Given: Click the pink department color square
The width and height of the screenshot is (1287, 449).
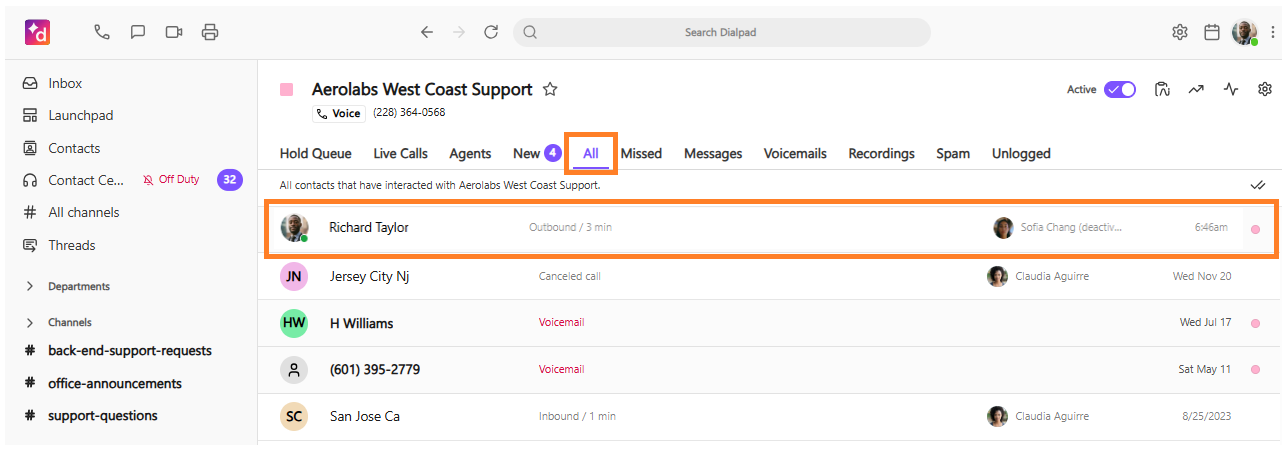Looking at the screenshot, I should [287, 89].
